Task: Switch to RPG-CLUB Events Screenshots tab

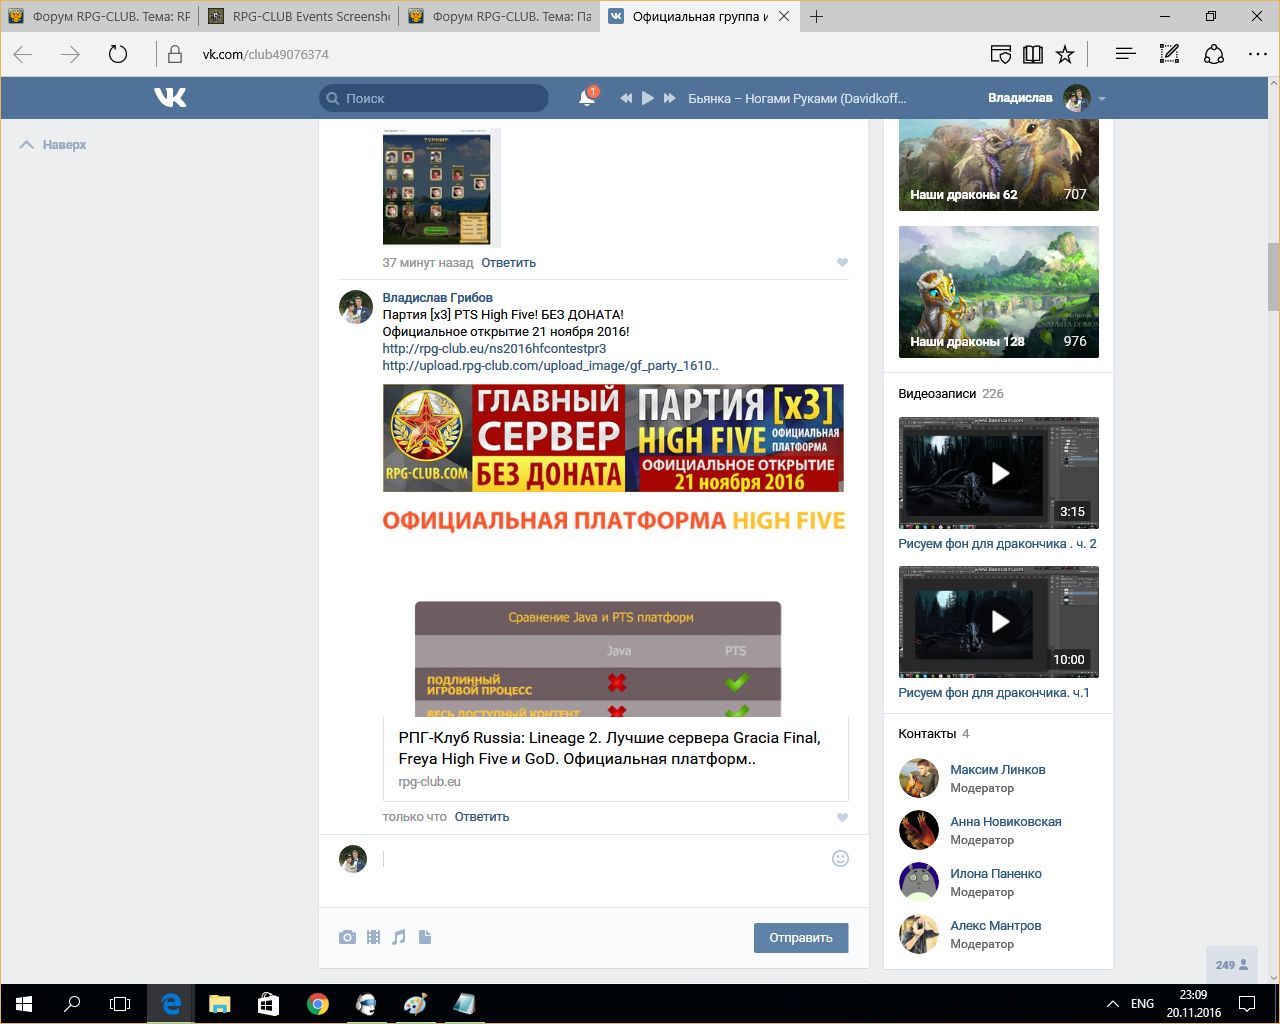Action: coord(299,16)
